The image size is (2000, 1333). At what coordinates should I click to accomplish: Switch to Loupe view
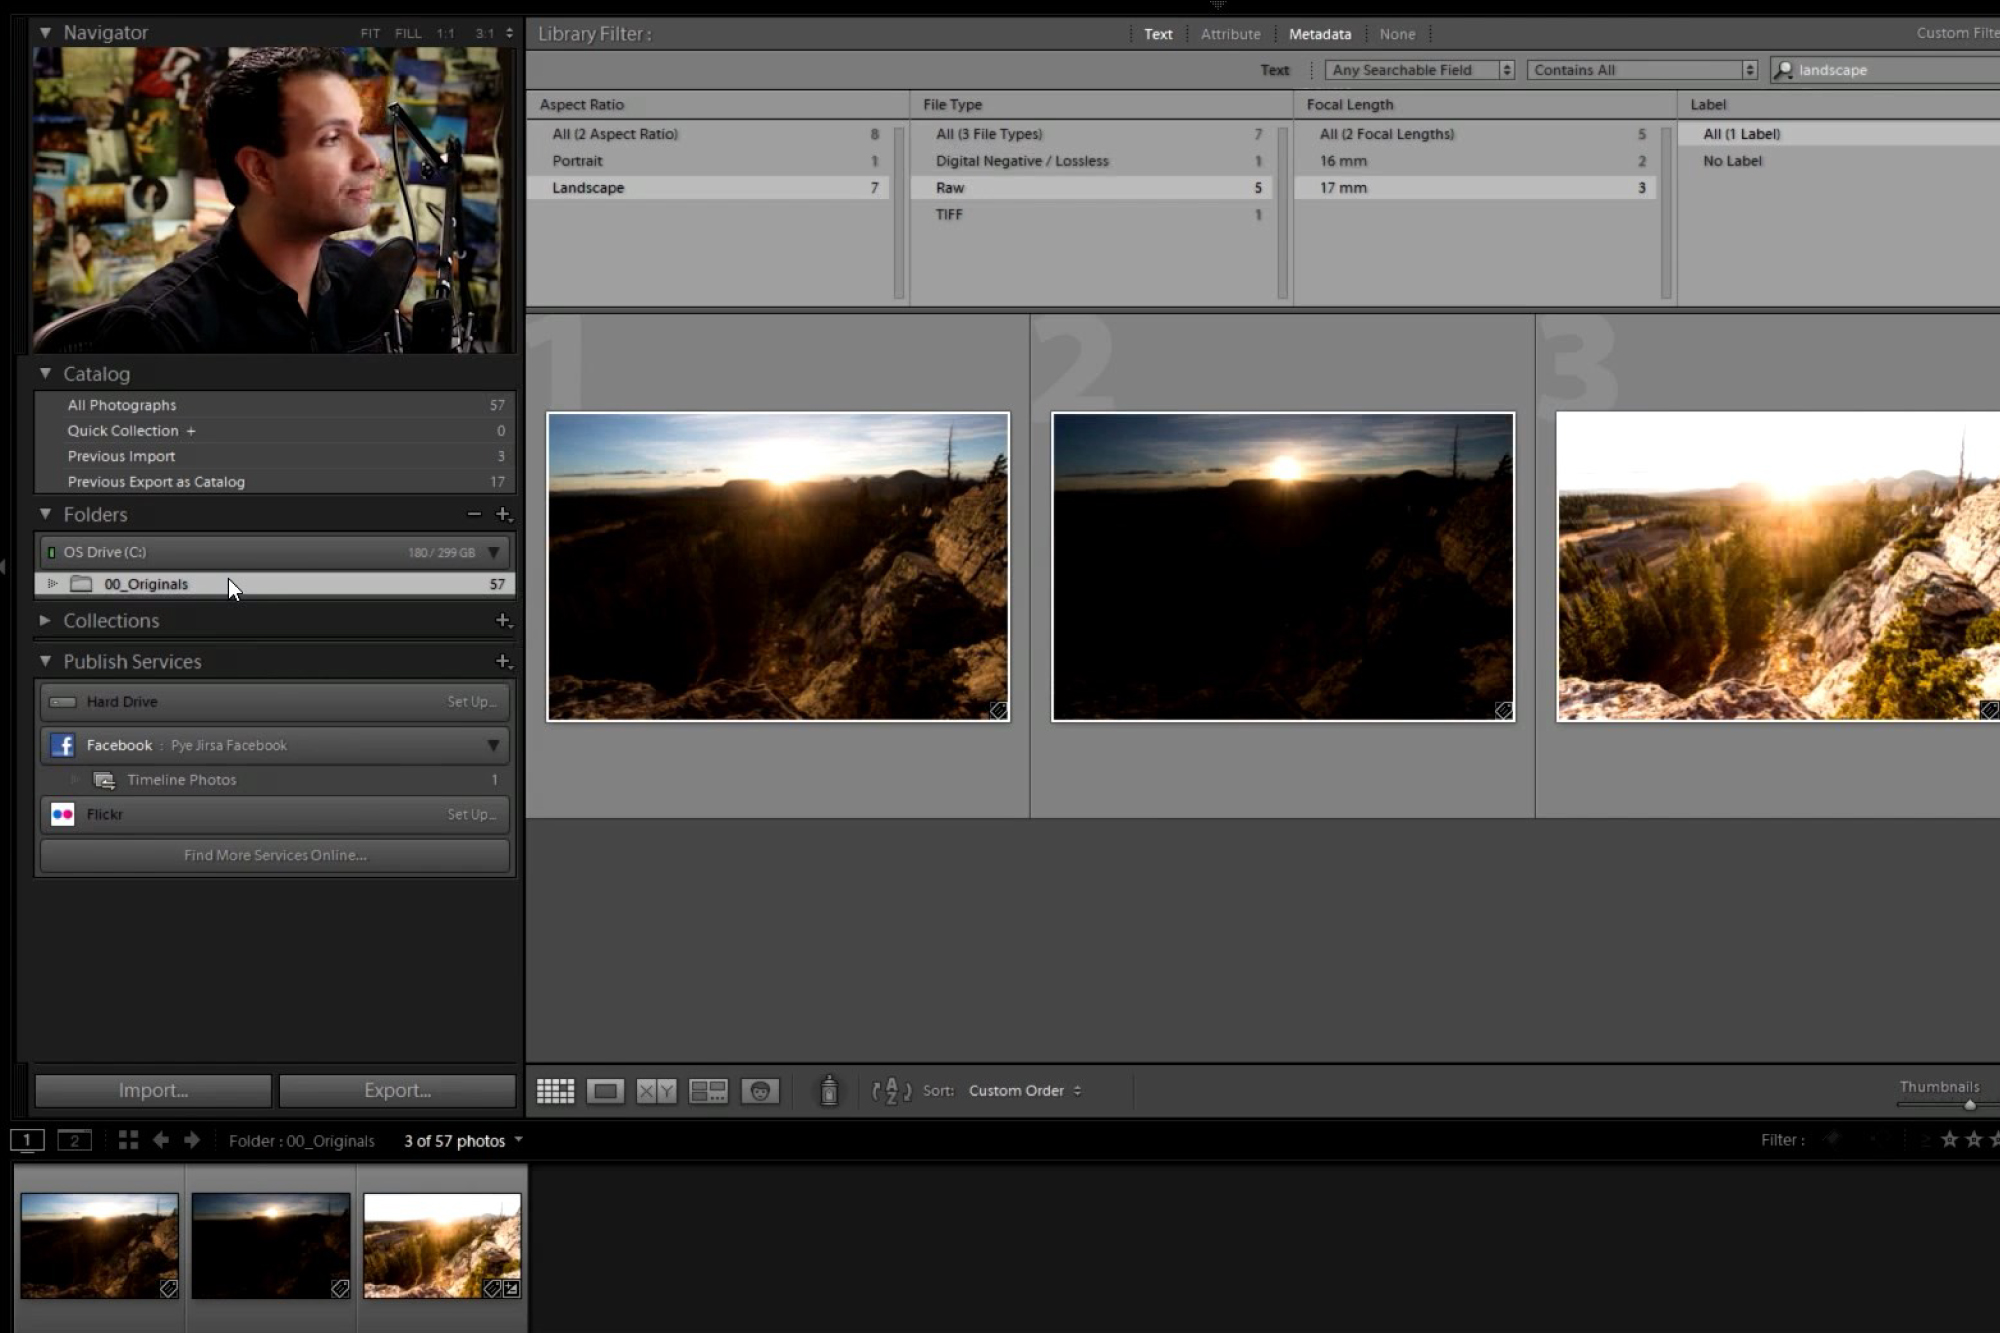(x=605, y=1091)
